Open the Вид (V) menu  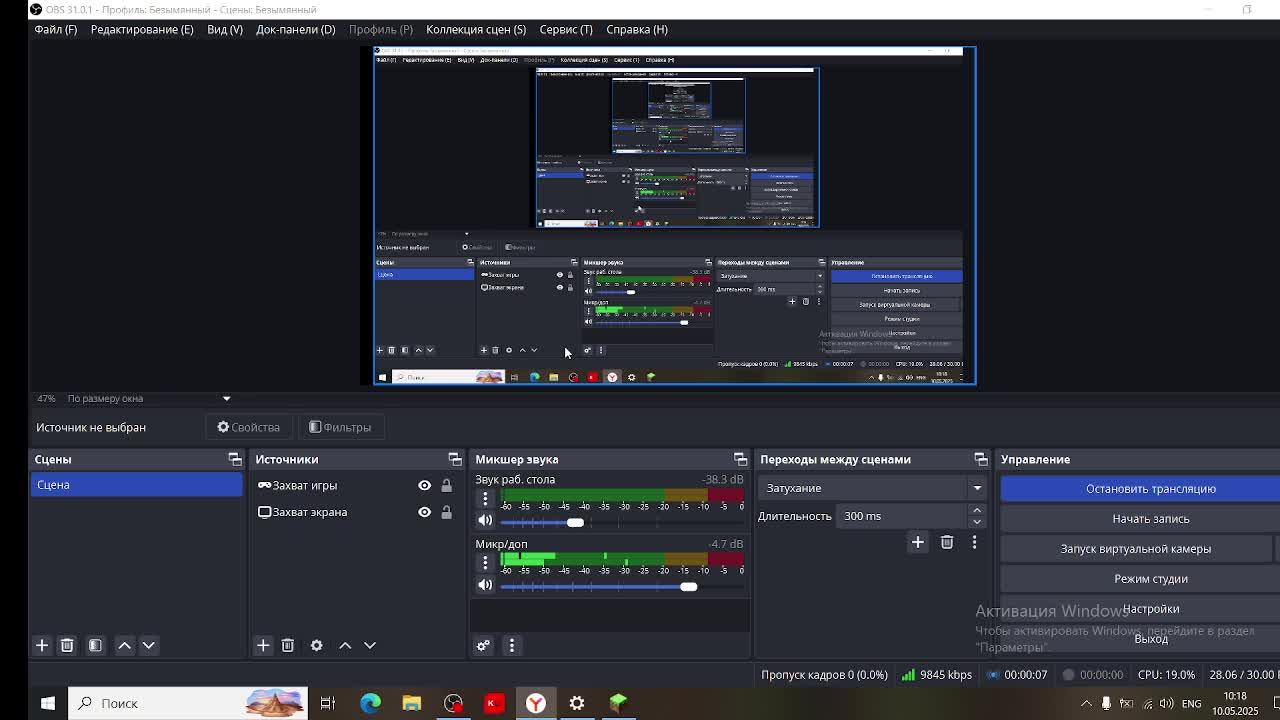[x=225, y=29]
